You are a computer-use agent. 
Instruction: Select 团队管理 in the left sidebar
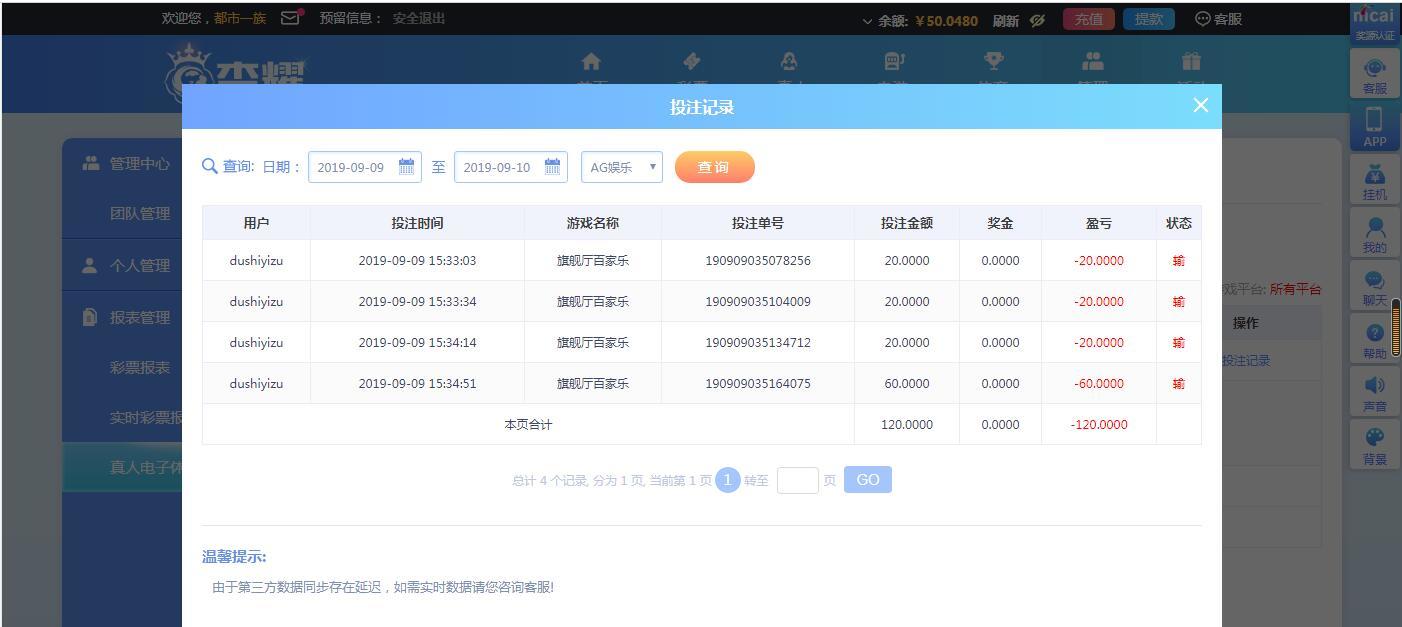139,213
